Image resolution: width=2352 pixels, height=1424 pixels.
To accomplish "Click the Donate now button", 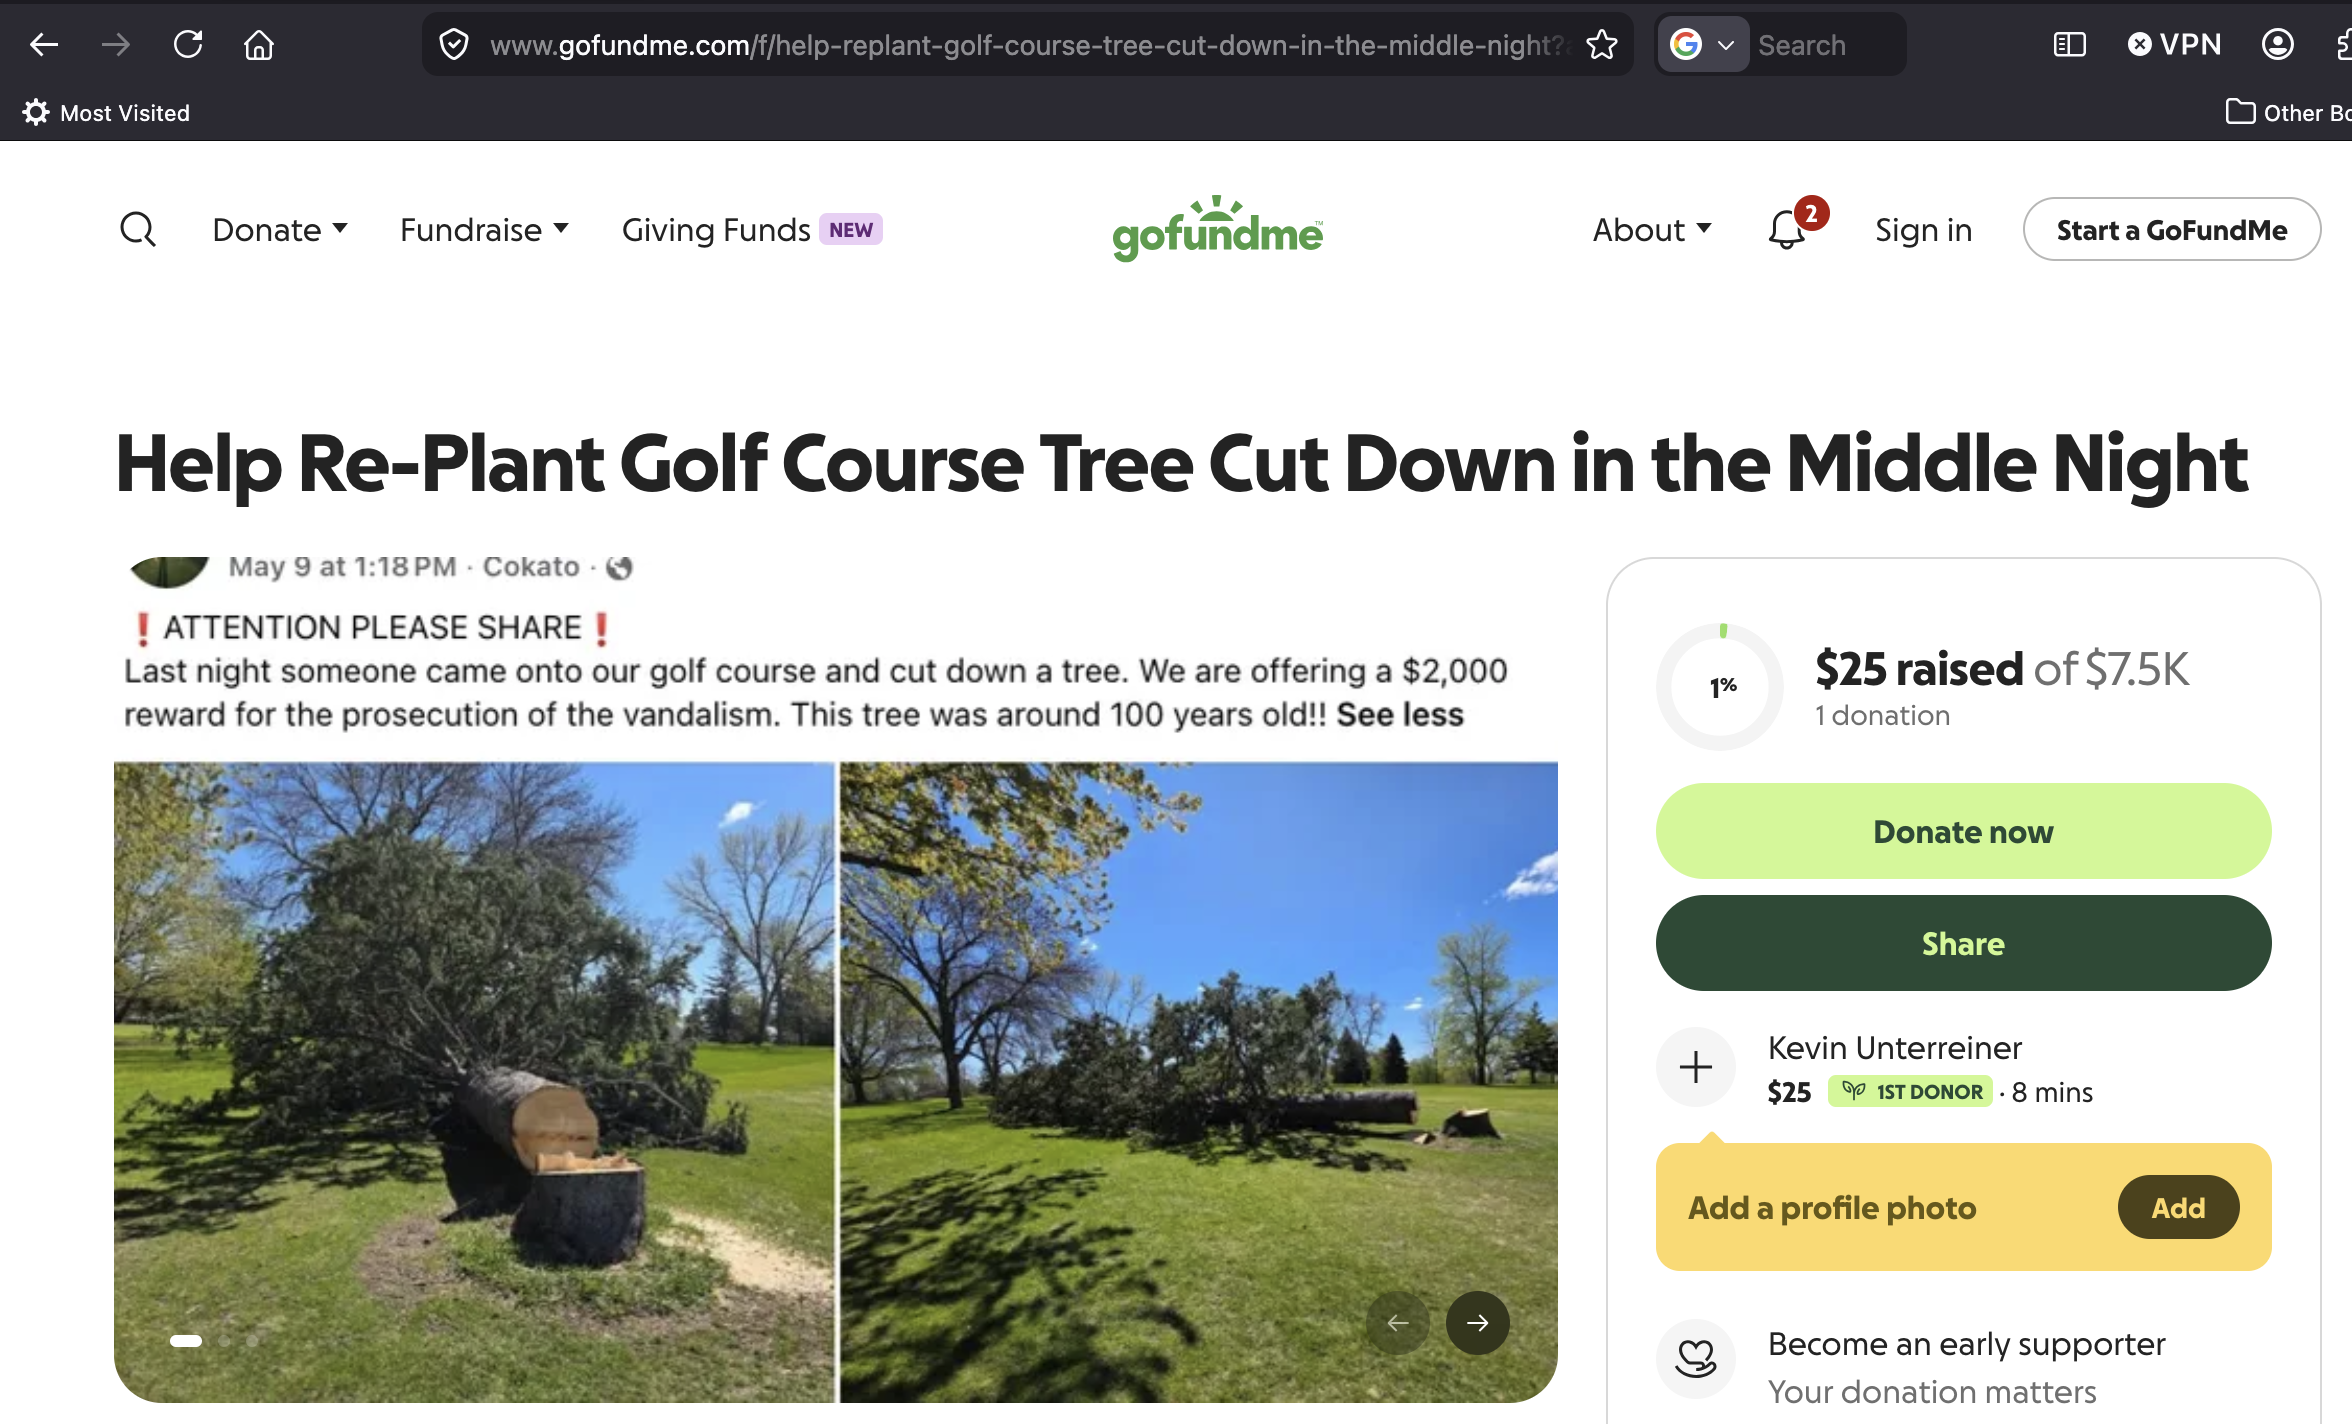I will pos(1963,831).
